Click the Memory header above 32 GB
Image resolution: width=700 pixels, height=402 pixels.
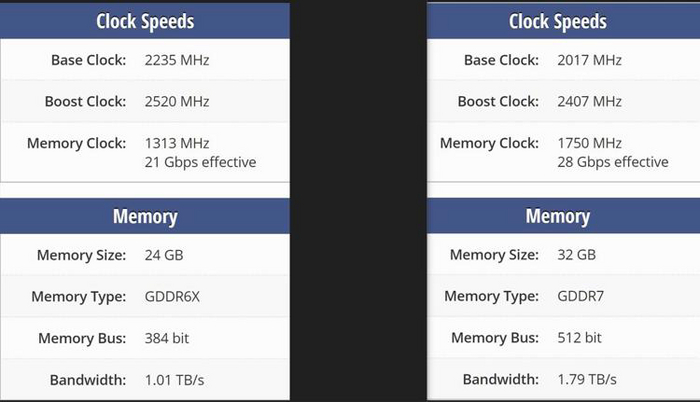click(557, 216)
